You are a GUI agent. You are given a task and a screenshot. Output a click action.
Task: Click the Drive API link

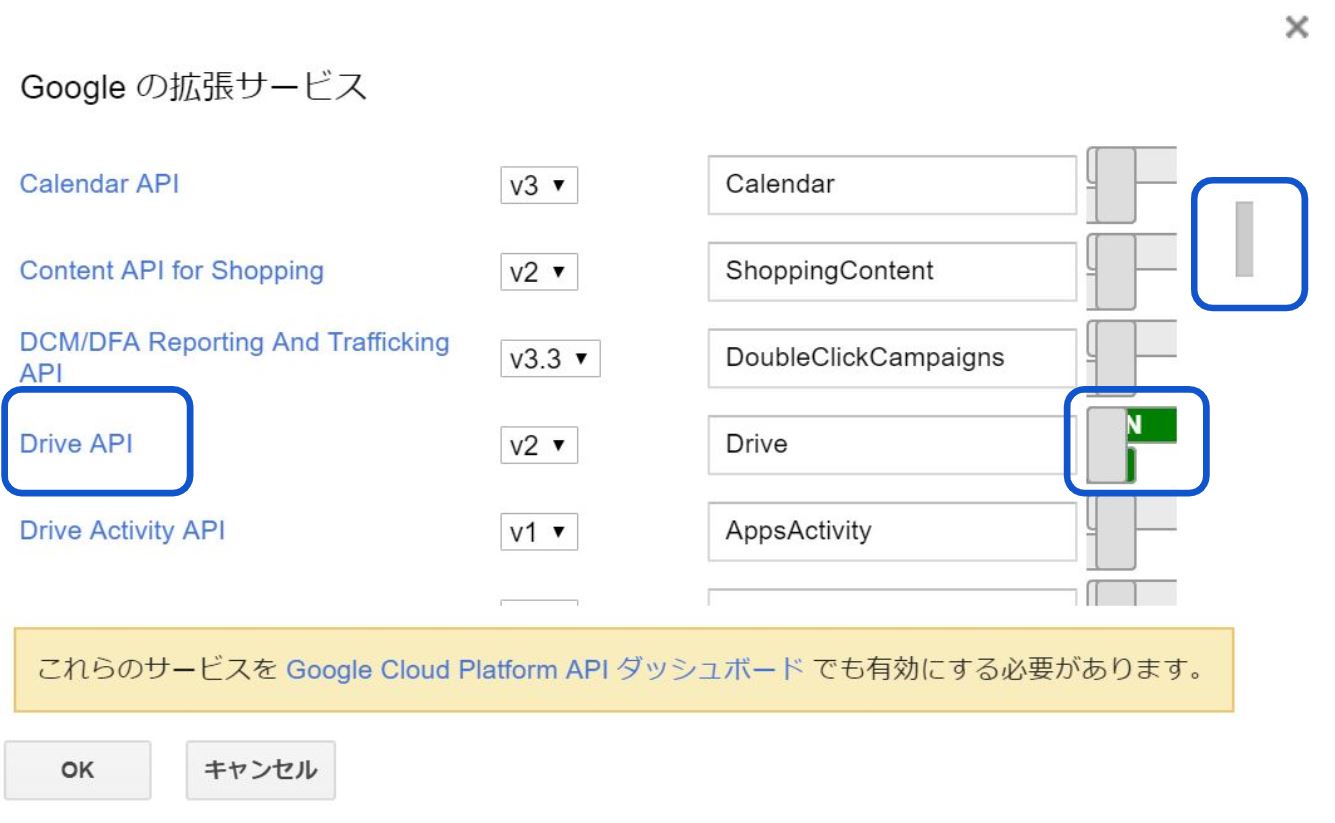pos(76,444)
